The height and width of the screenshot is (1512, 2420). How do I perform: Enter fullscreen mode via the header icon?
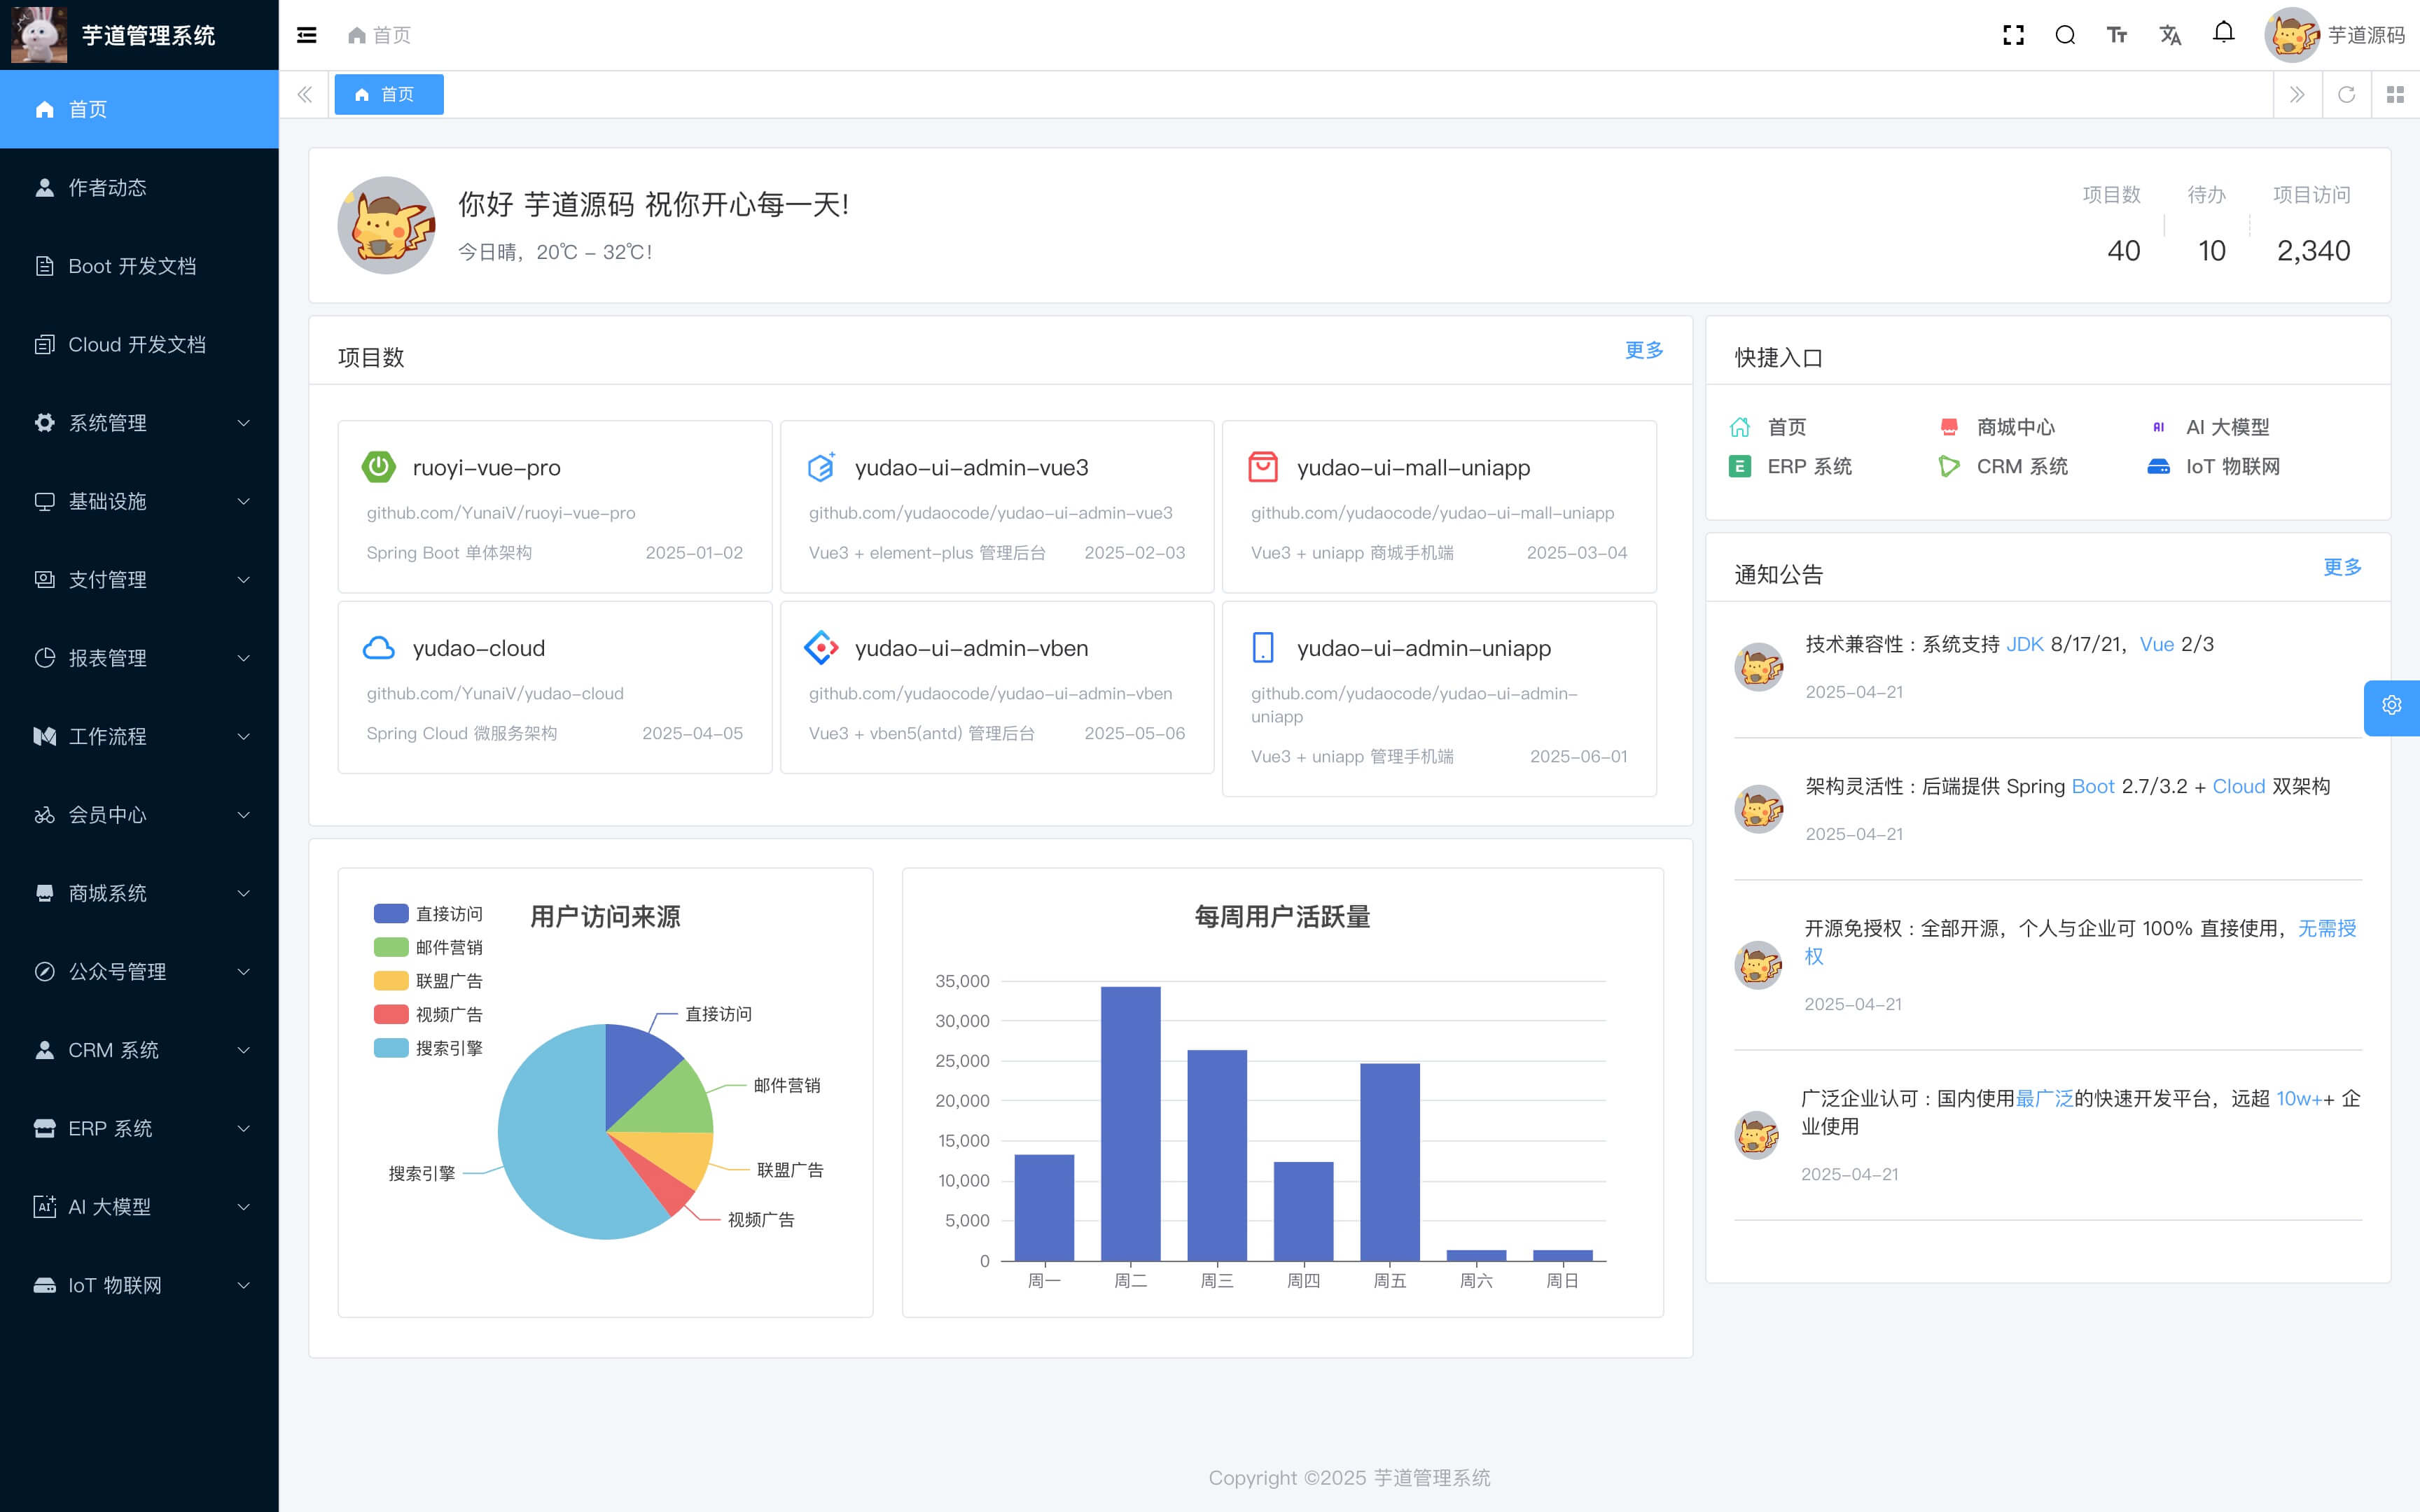[x=2013, y=35]
